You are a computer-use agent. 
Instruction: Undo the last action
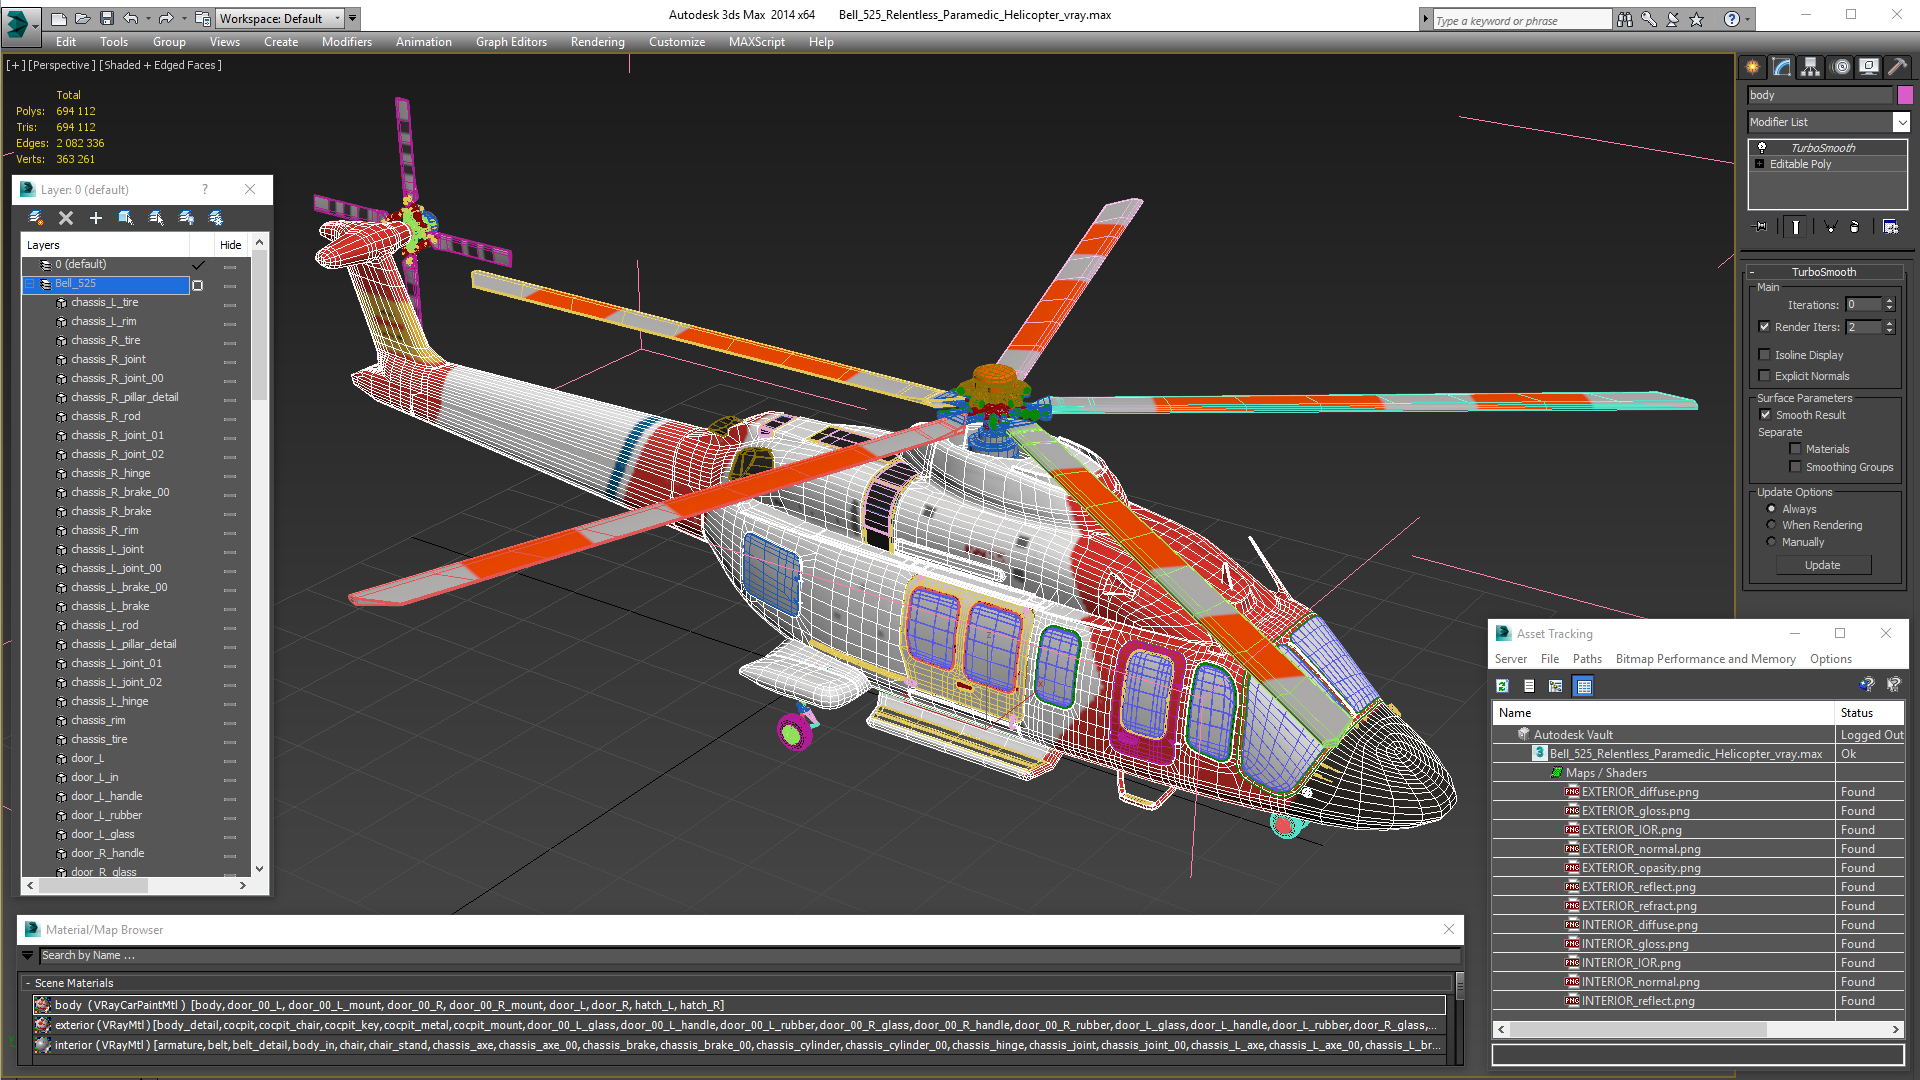[x=131, y=18]
